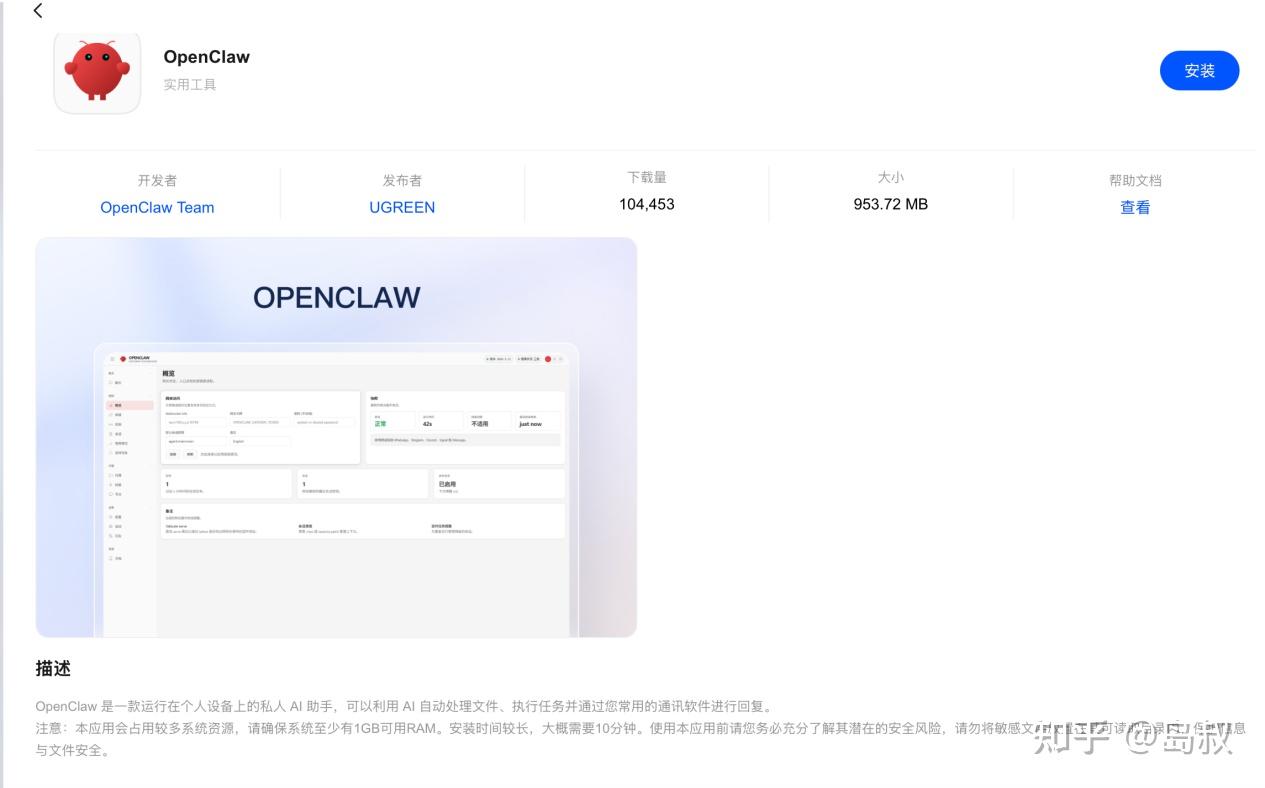Select the description sentence starting 'OpenClaw 是一款'
This screenshot has width=1265, height=788.
(x=404, y=706)
